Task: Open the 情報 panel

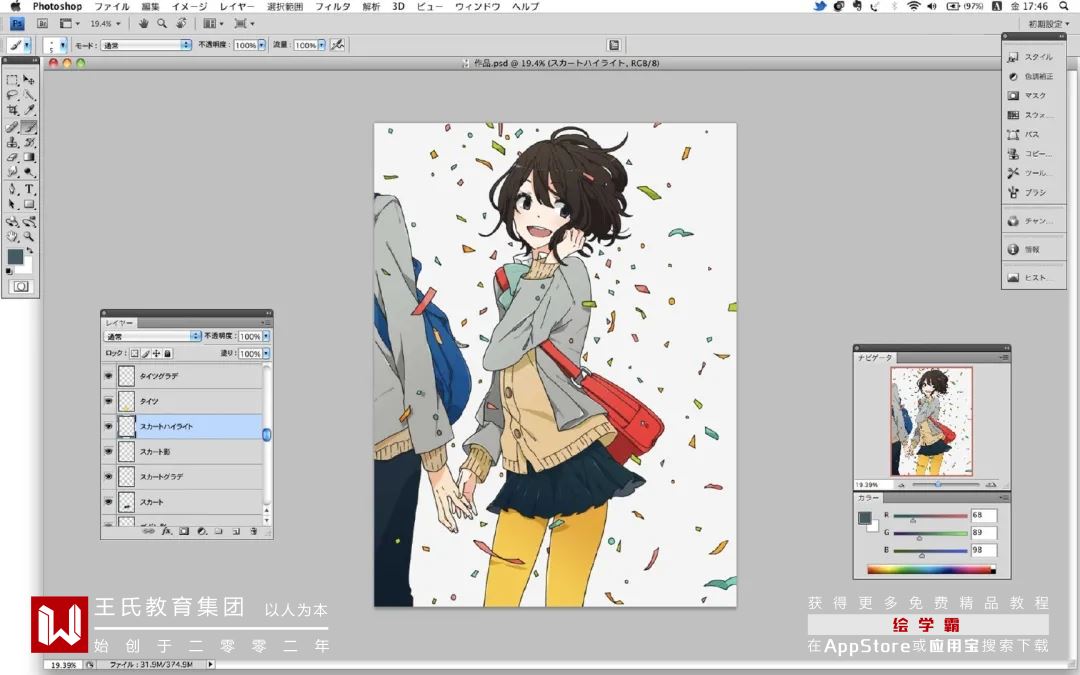Action: [x=1031, y=249]
